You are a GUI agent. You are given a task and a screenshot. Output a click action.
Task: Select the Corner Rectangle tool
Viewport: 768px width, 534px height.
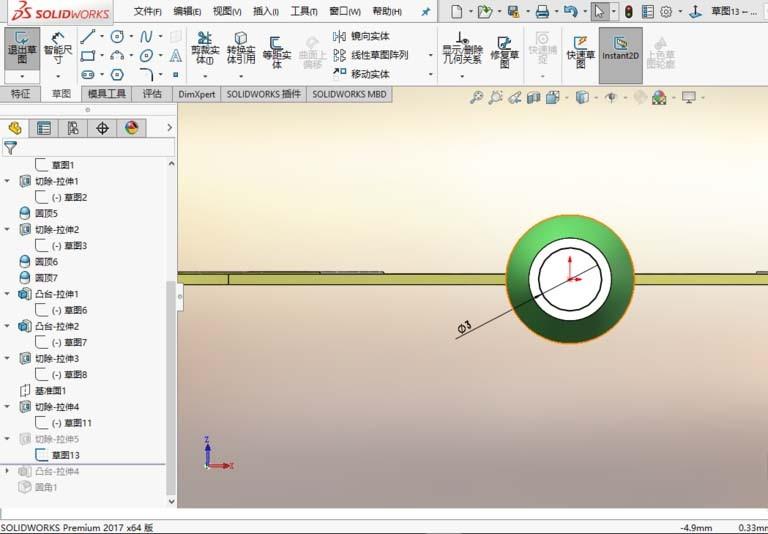(x=88, y=55)
